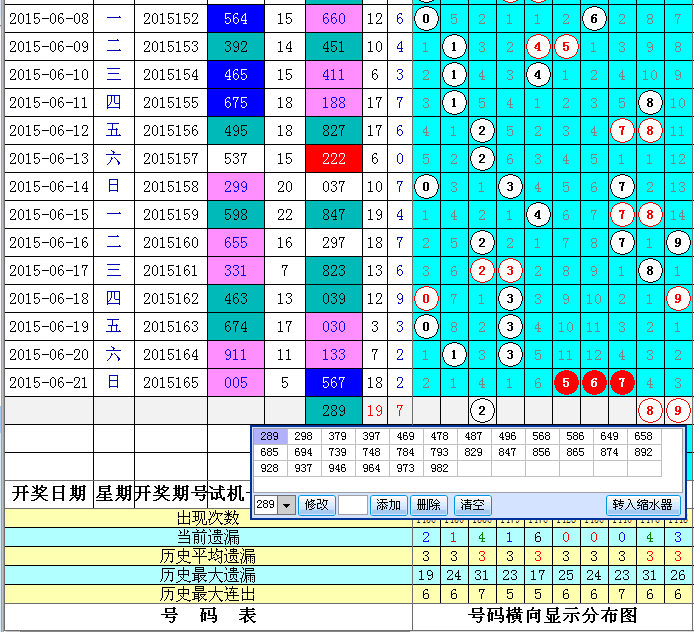This screenshot has height=632, width=694.
Task: Click the 删除 button
Action: pyautogui.click(x=428, y=505)
